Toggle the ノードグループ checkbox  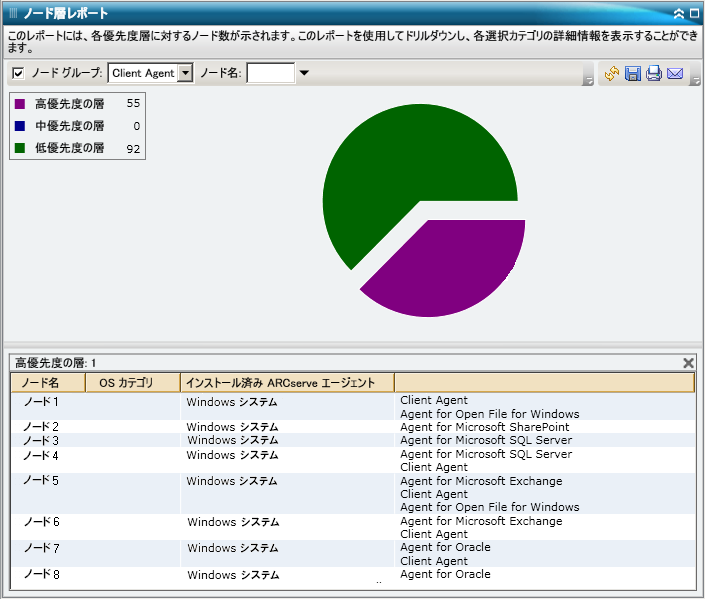pos(18,73)
